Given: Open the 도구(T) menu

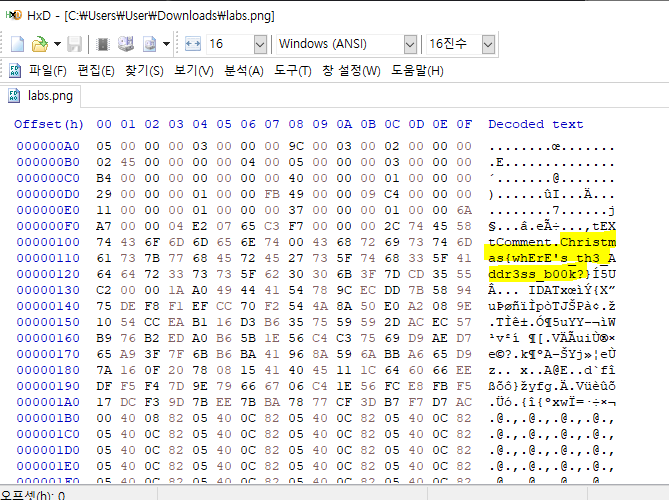Looking at the screenshot, I should coord(293,70).
